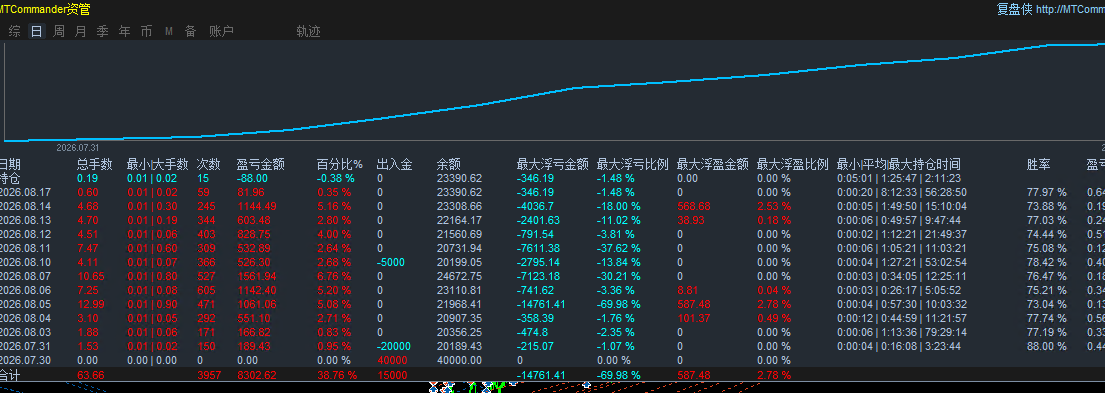This screenshot has height=393, width=1105.
Task: Click the 15000 net deposit in 合计 row
Action: pyautogui.click(x=392, y=375)
